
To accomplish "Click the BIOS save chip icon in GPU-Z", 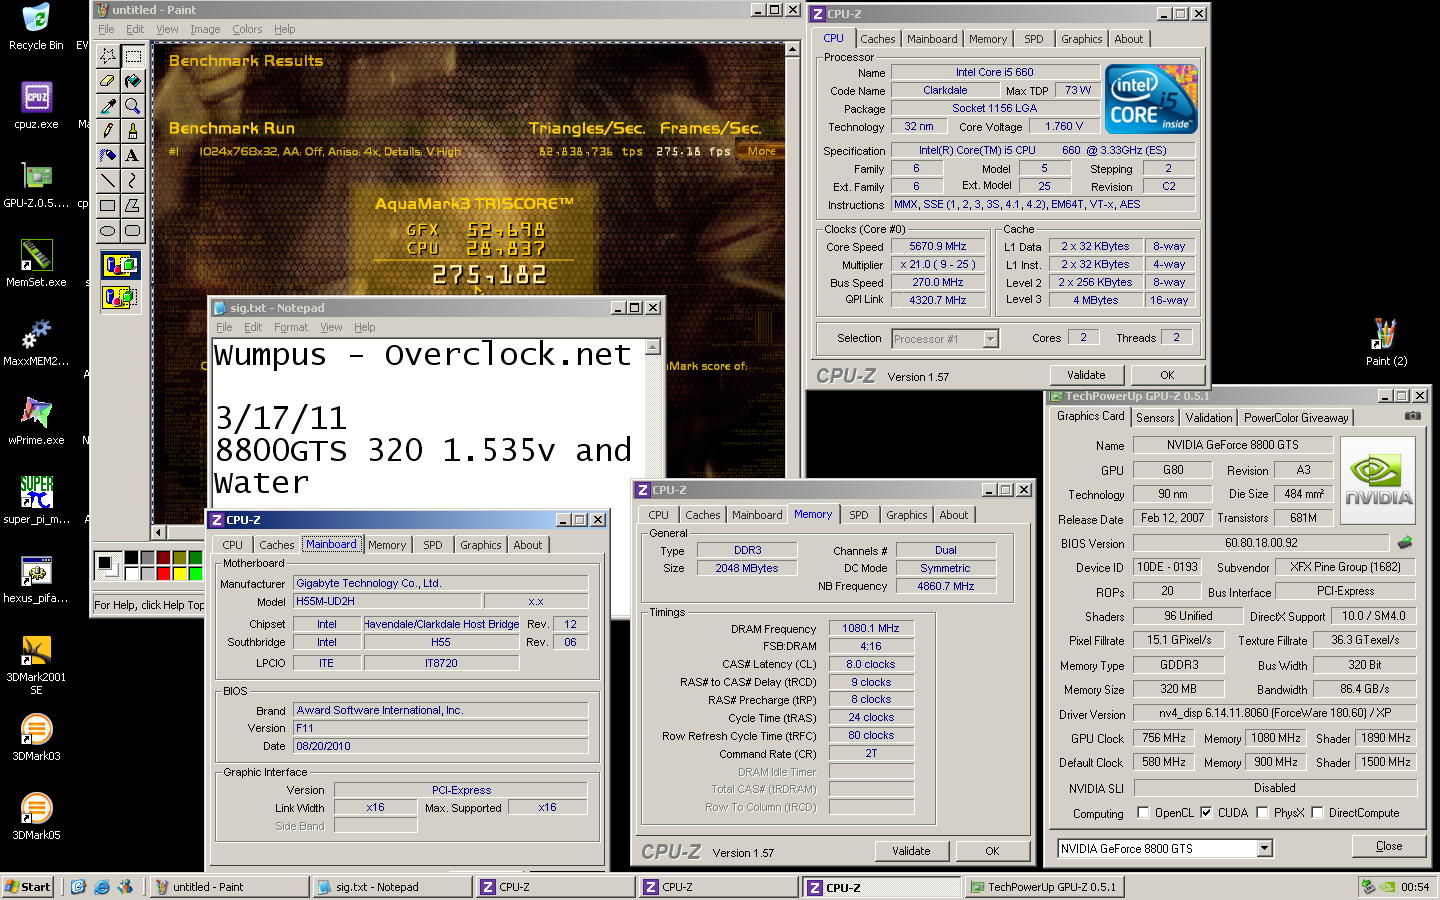I will pos(1405,543).
